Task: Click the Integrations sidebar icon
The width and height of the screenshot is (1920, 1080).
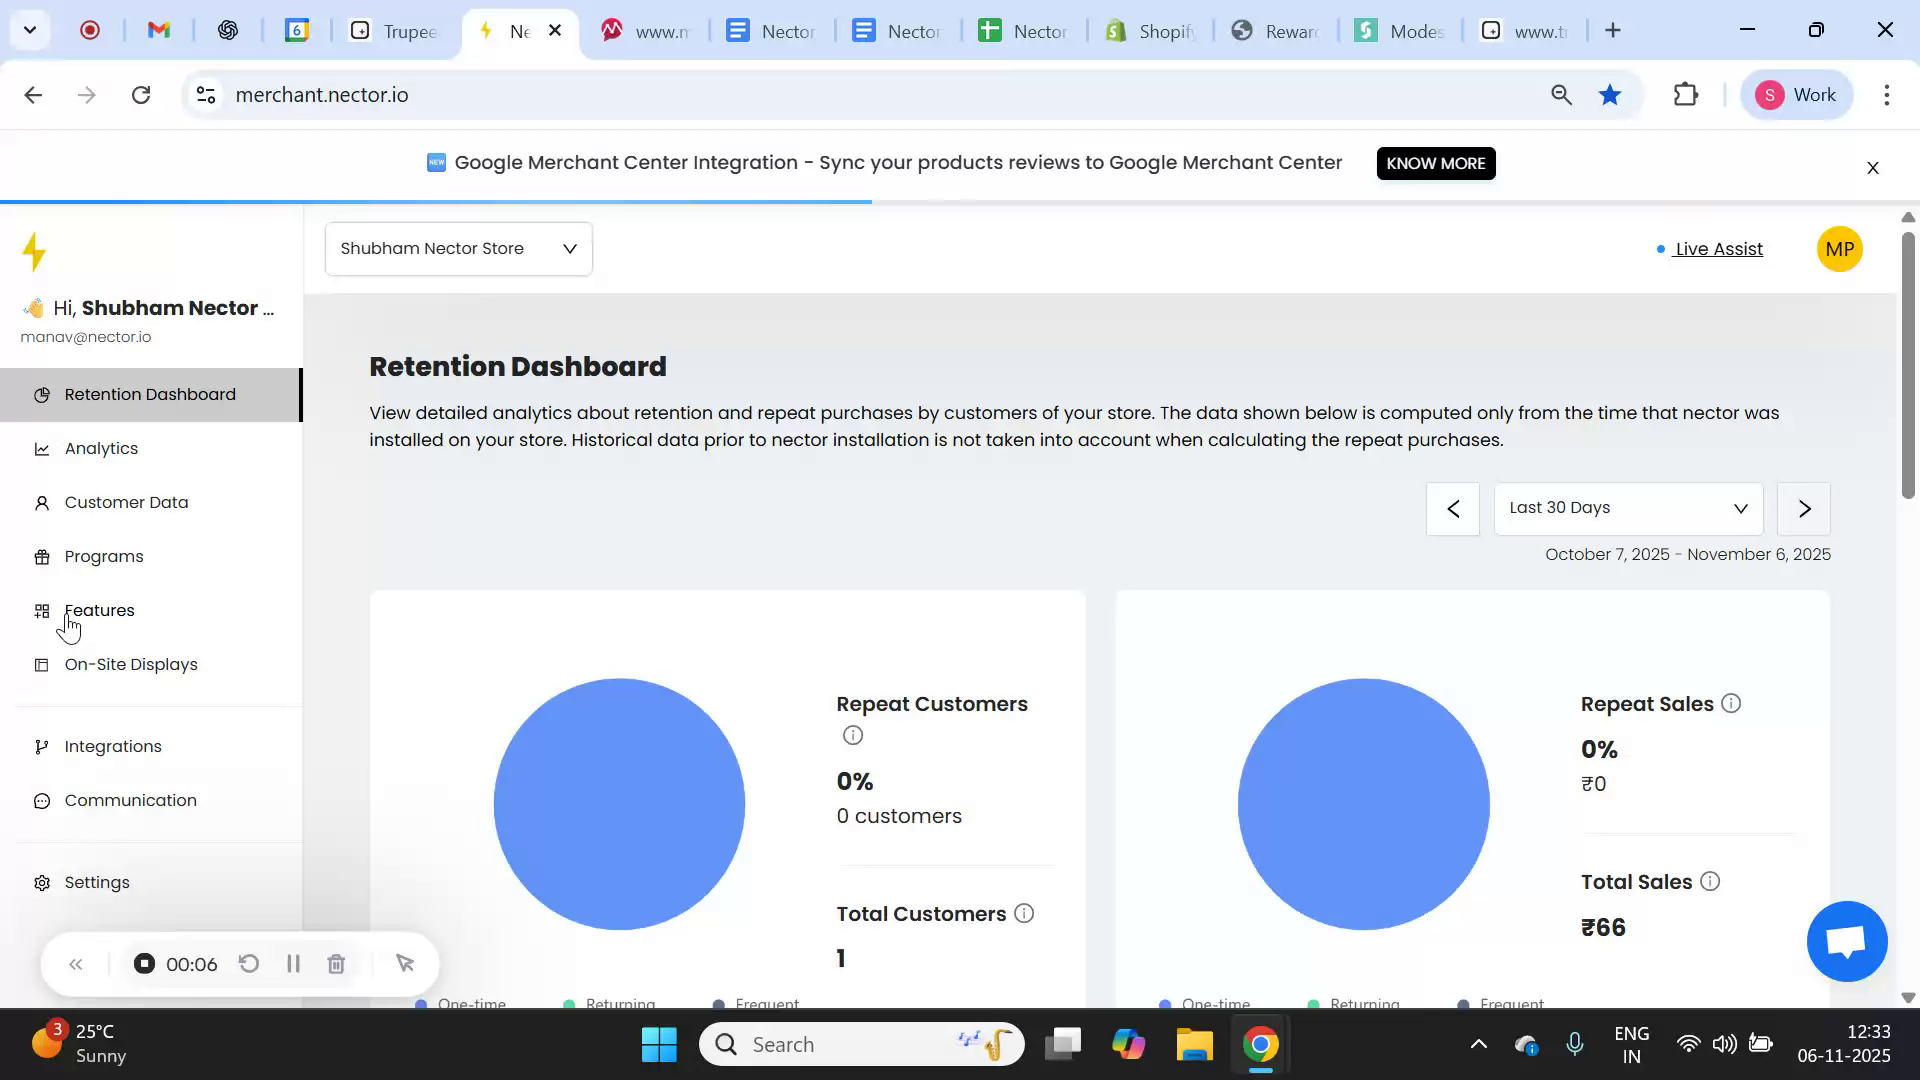Action: tap(41, 746)
